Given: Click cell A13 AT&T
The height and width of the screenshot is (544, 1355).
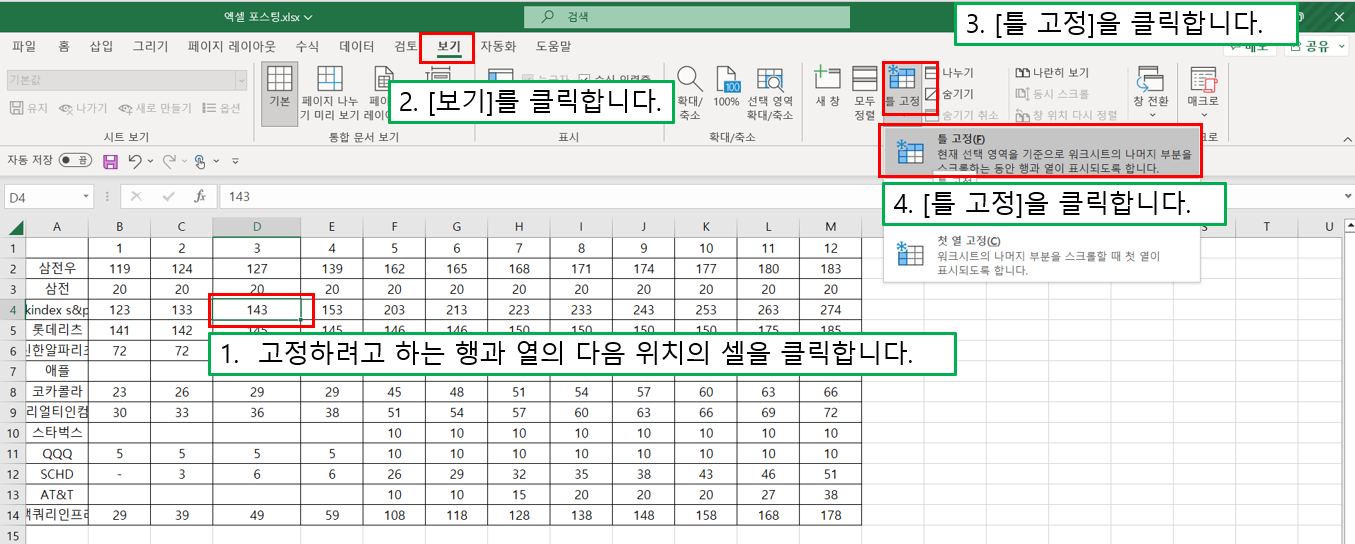Looking at the screenshot, I should pos(57,495).
